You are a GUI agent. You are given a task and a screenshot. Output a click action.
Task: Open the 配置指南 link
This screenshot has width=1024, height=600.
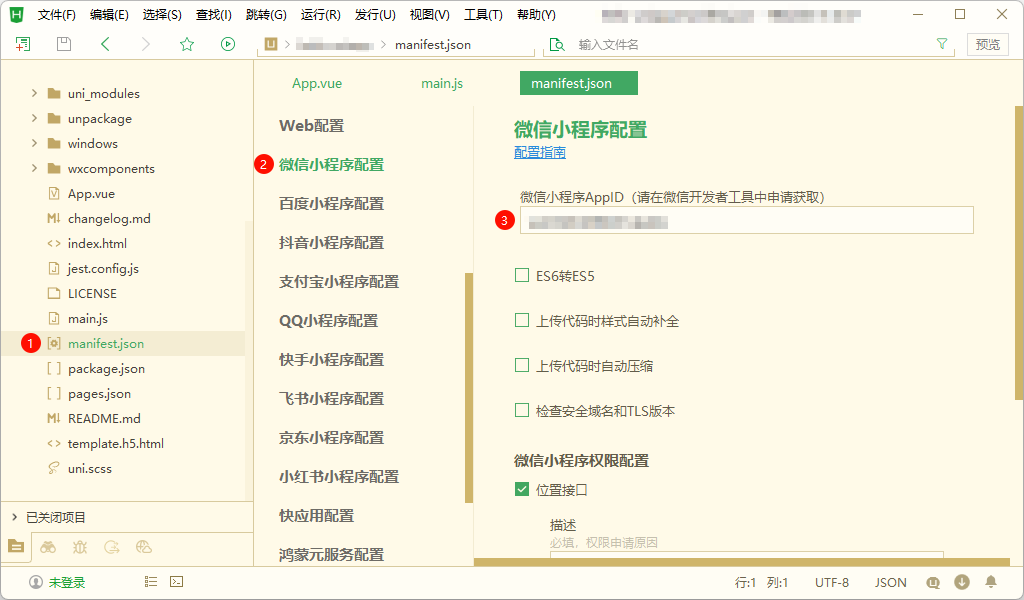tap(540, 152)
